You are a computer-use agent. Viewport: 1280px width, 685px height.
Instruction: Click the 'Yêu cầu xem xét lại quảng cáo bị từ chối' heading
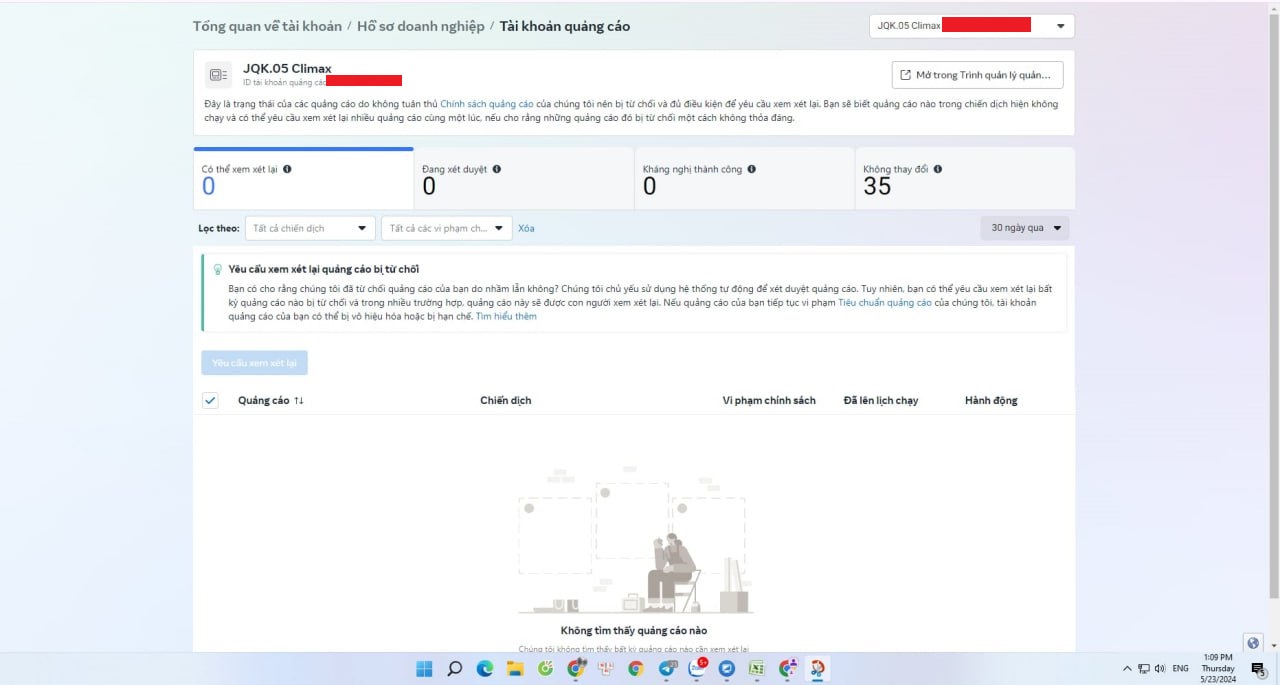[x=324, y=270]
